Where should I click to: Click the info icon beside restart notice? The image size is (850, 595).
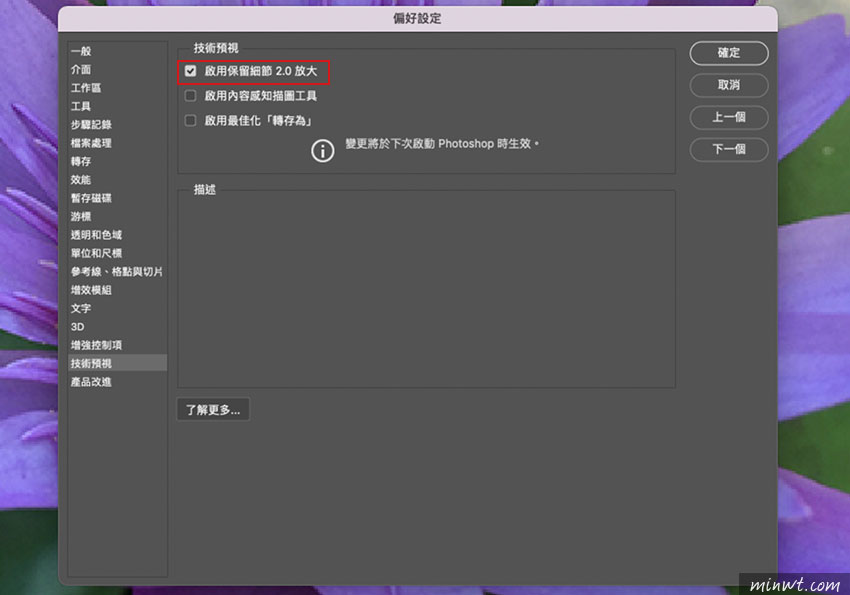tap(323, 151)
